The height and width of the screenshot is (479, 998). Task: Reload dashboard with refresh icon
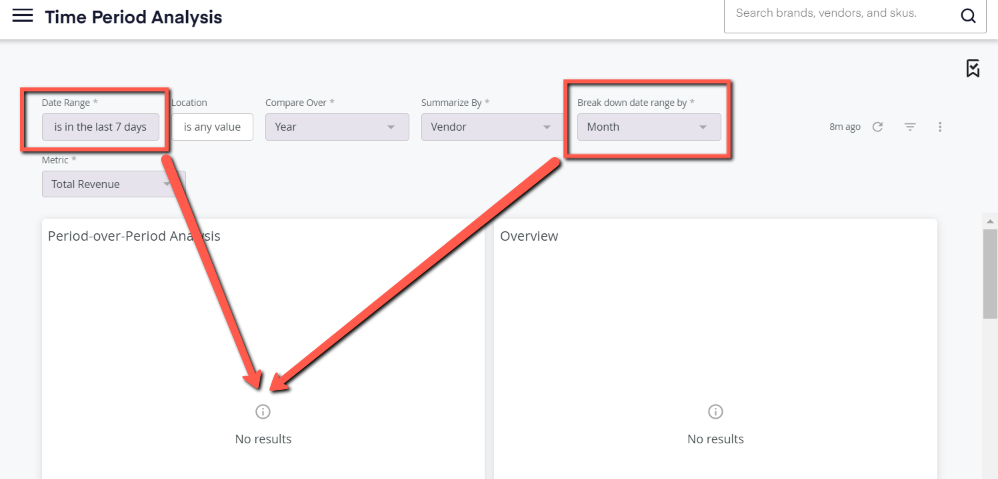pos(877,127)
